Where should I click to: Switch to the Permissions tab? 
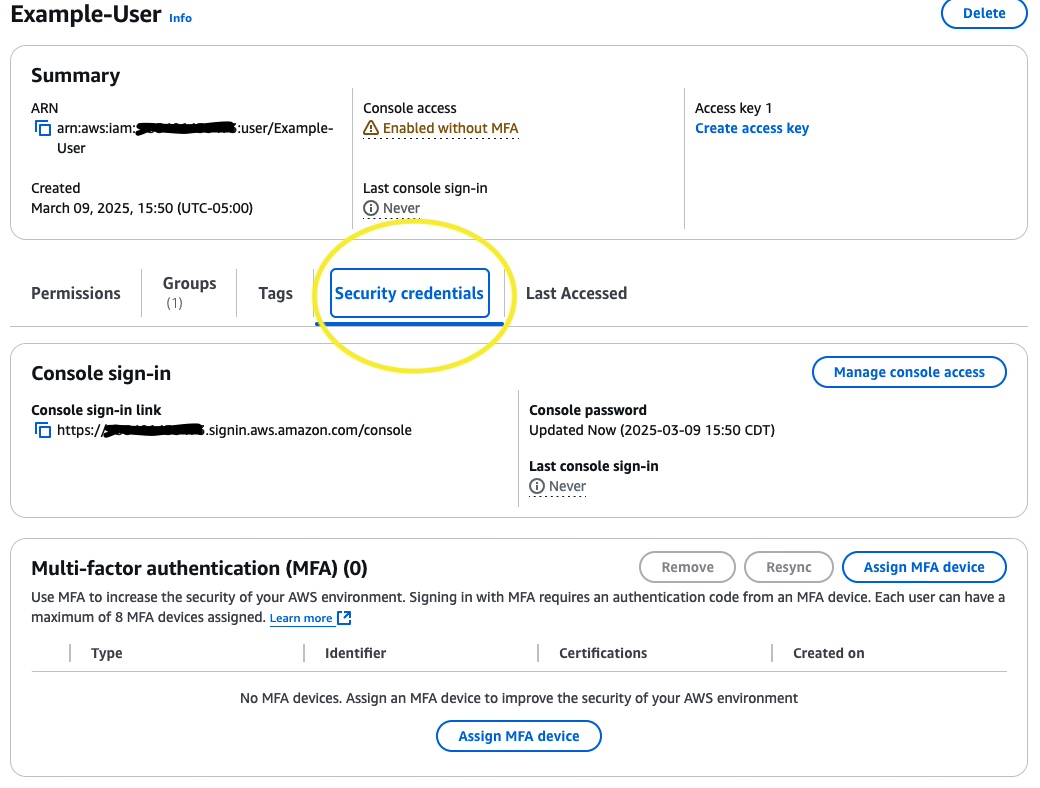pyautogui.click(x=75, y=293)
